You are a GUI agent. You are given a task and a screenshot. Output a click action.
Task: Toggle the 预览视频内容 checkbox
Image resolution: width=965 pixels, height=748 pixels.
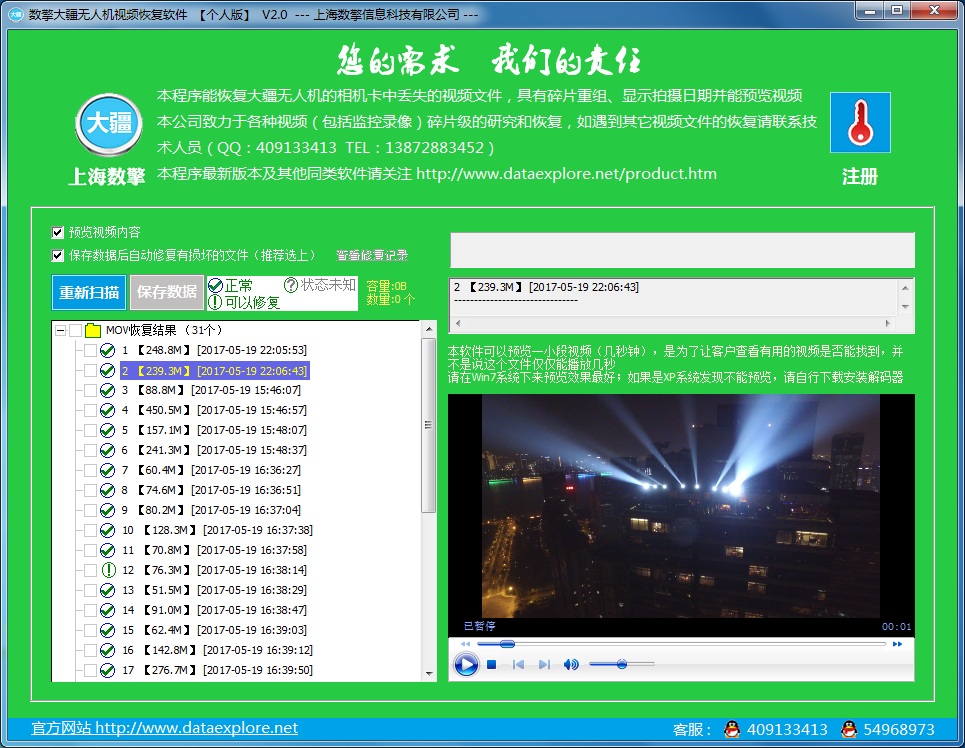[58, 232]
